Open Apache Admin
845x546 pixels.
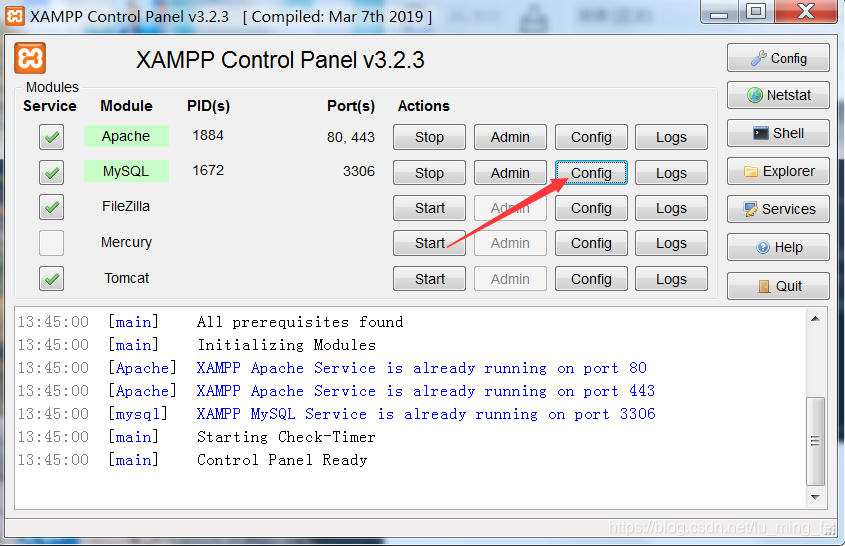510,137
